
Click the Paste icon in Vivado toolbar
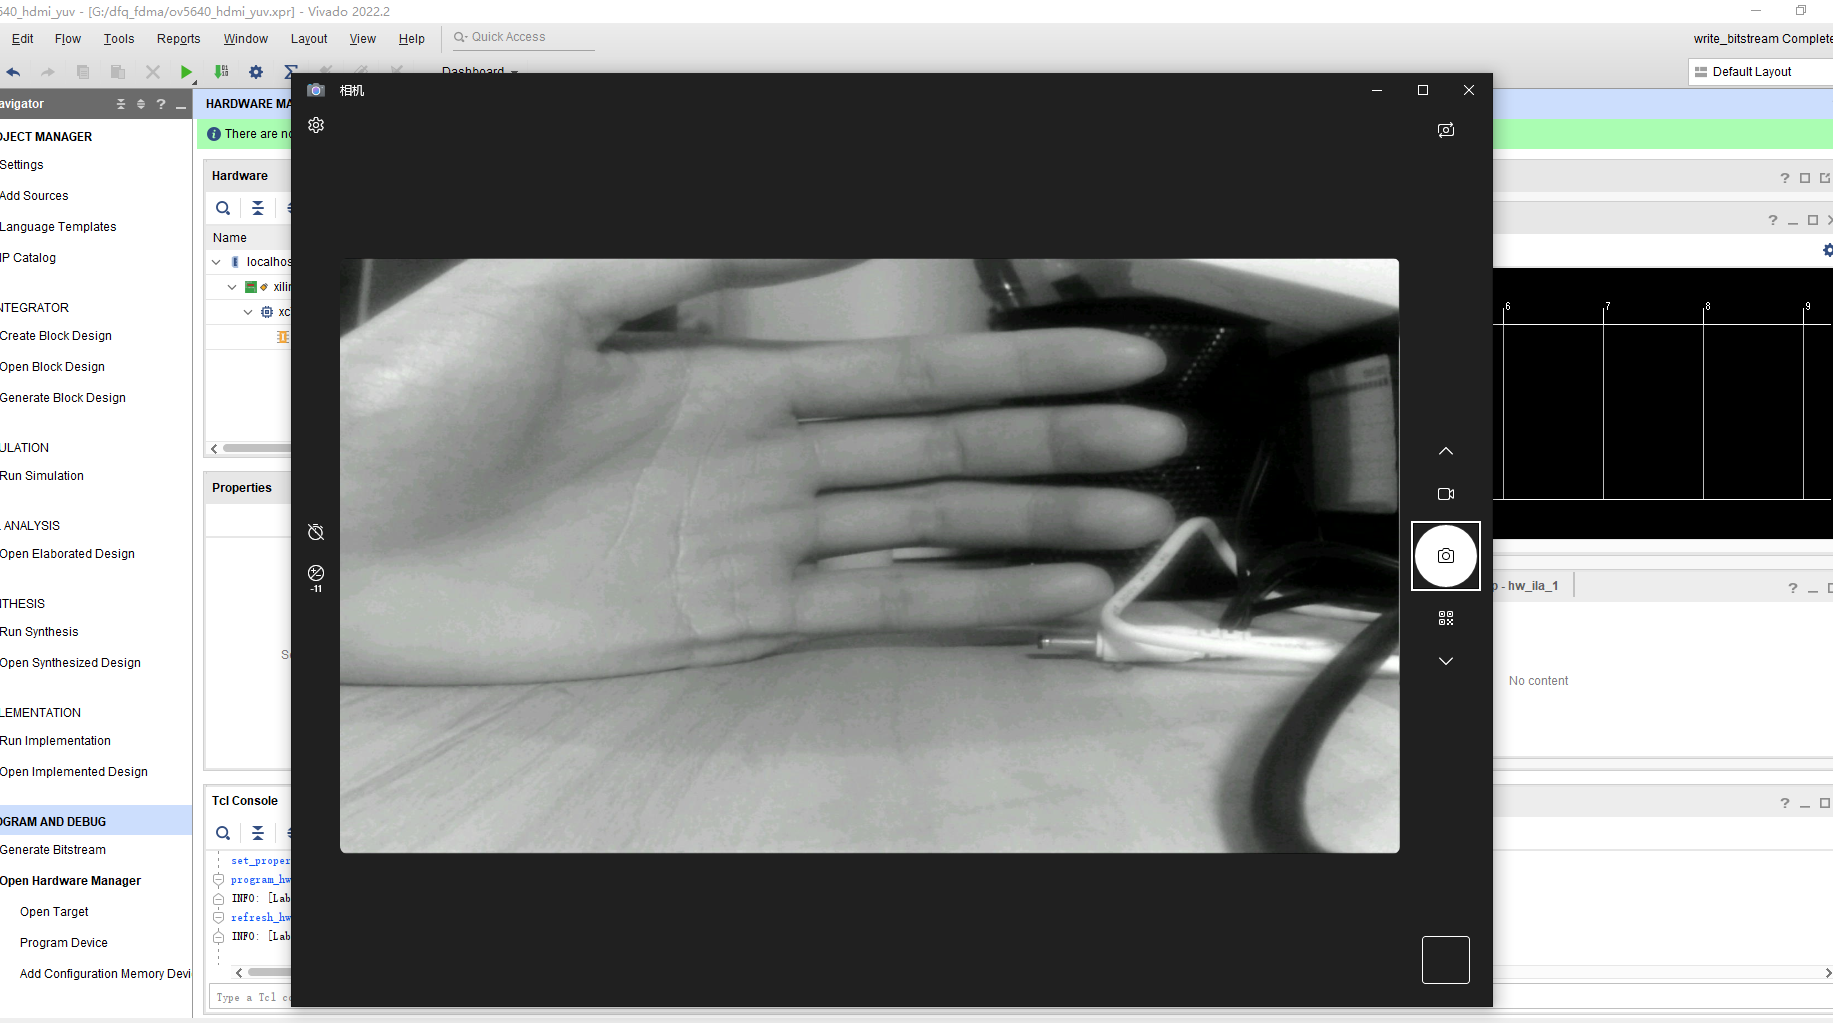117,72
